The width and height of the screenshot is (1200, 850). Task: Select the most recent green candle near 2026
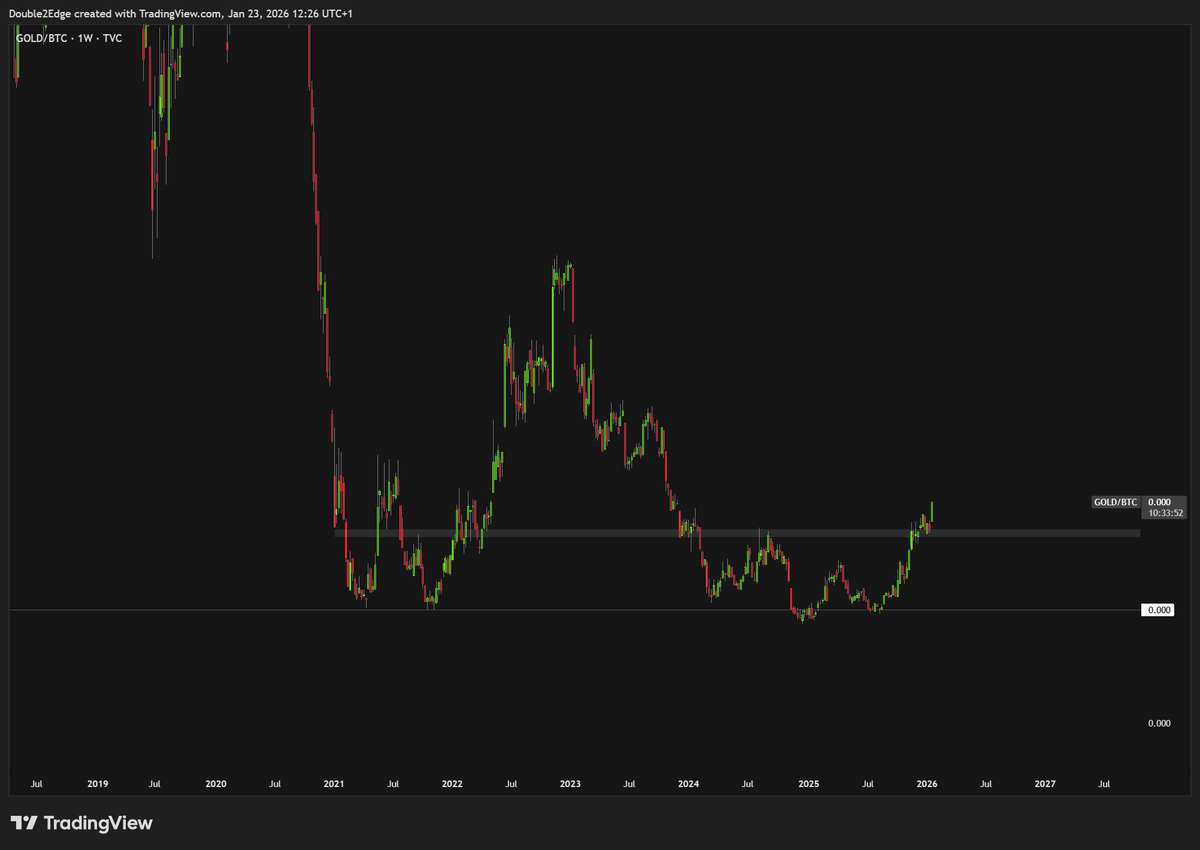click(x=931, y=512)
